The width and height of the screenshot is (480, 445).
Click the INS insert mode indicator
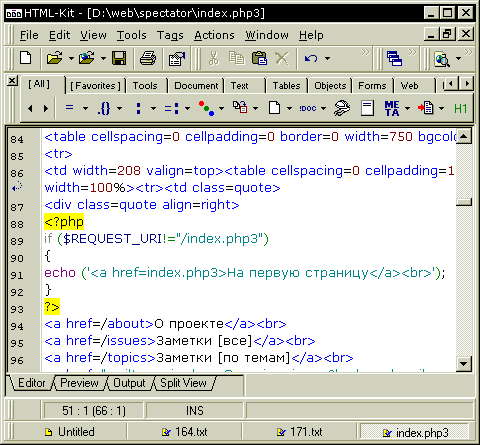[x=195, y=410]
